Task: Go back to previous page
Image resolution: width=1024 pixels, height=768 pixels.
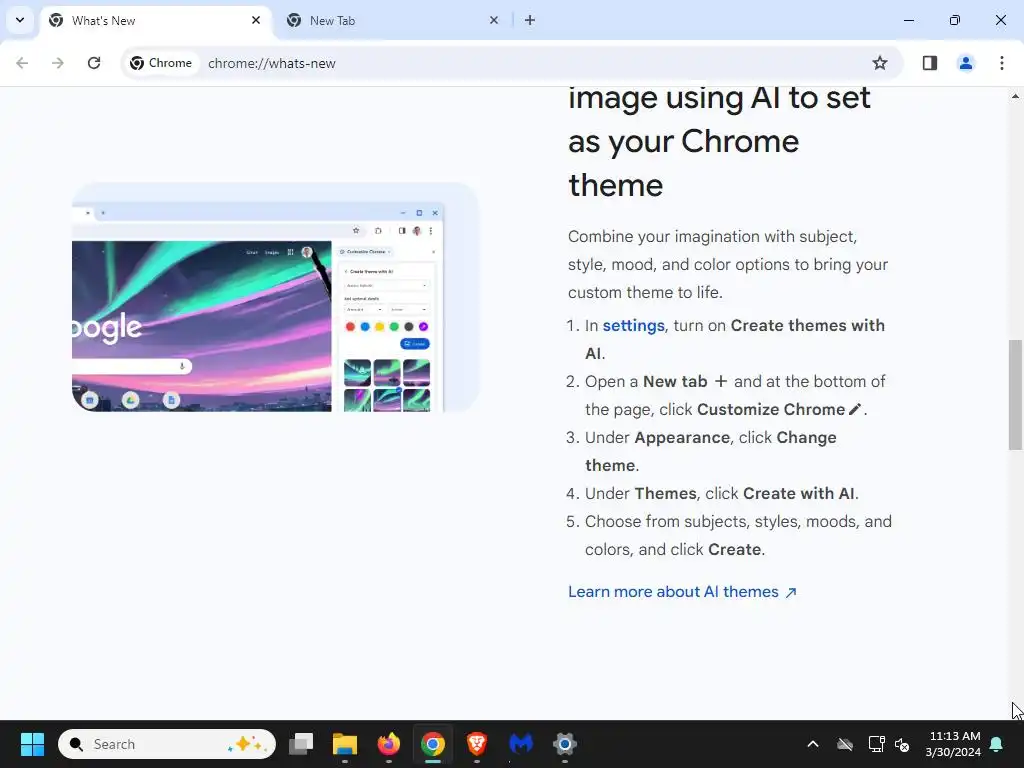Action: [22, 63]
